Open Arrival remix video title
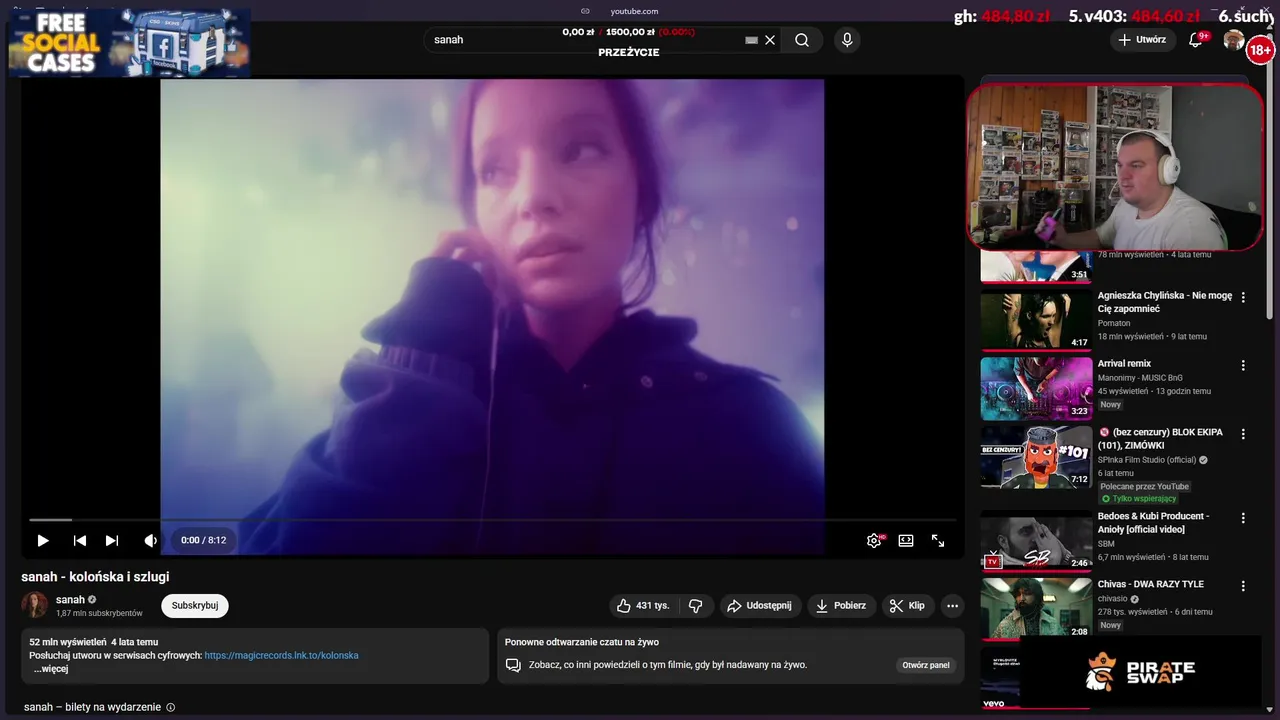Screen dimensions: 1280x720 [1124, 364]
